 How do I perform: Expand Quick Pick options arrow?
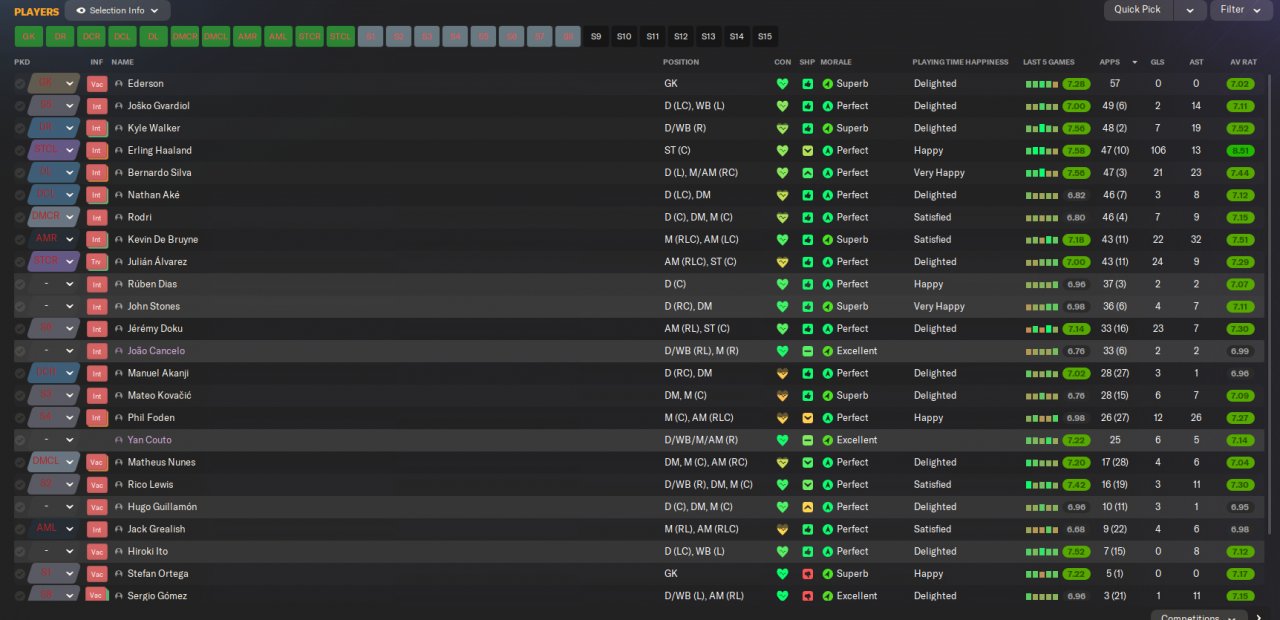point(1190,10)
